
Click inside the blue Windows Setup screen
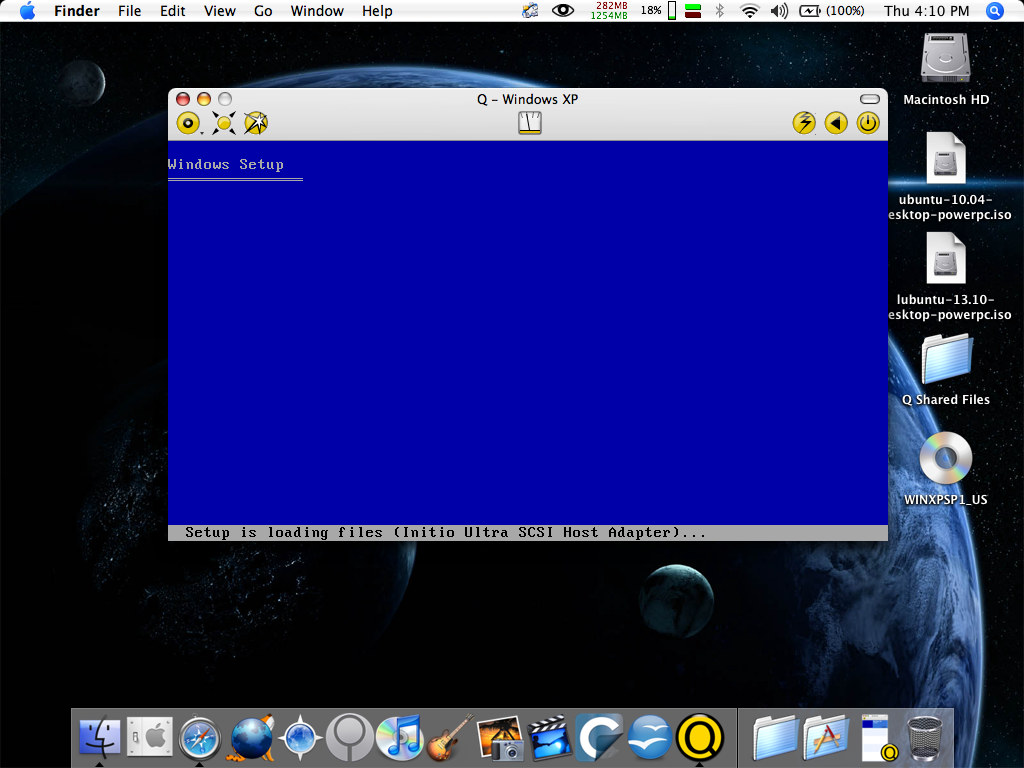pos(528,333)
